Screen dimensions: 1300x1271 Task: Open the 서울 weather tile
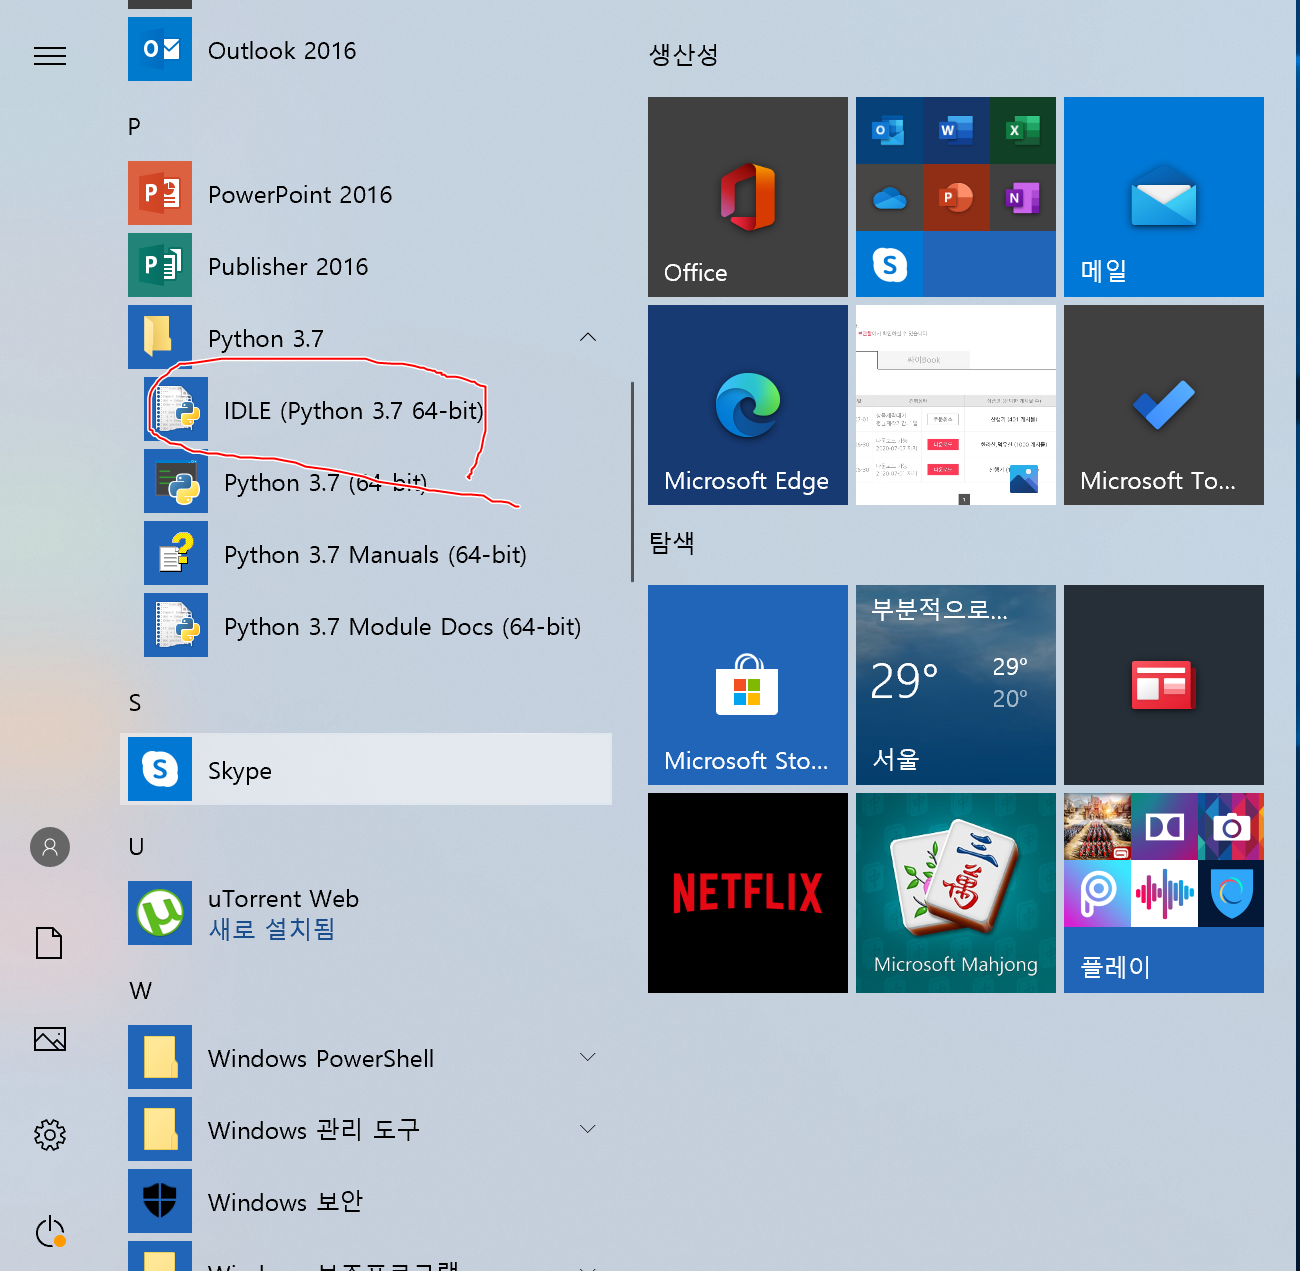(956, 685)
